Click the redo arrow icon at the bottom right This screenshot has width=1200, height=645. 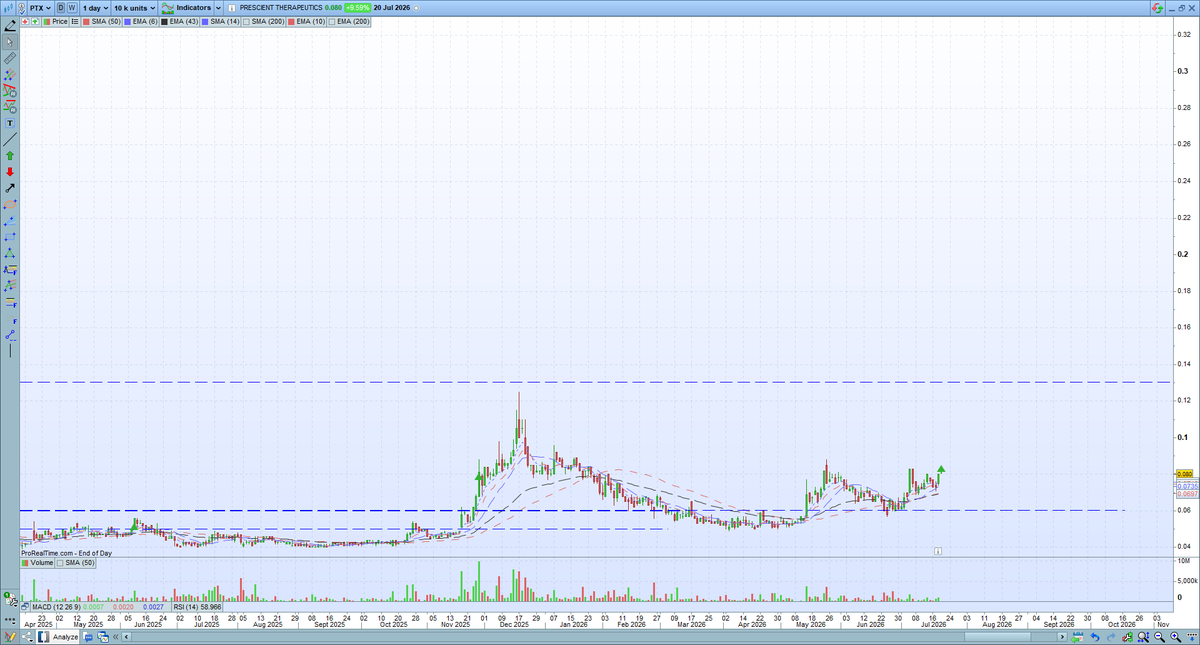coord(1111,637)
